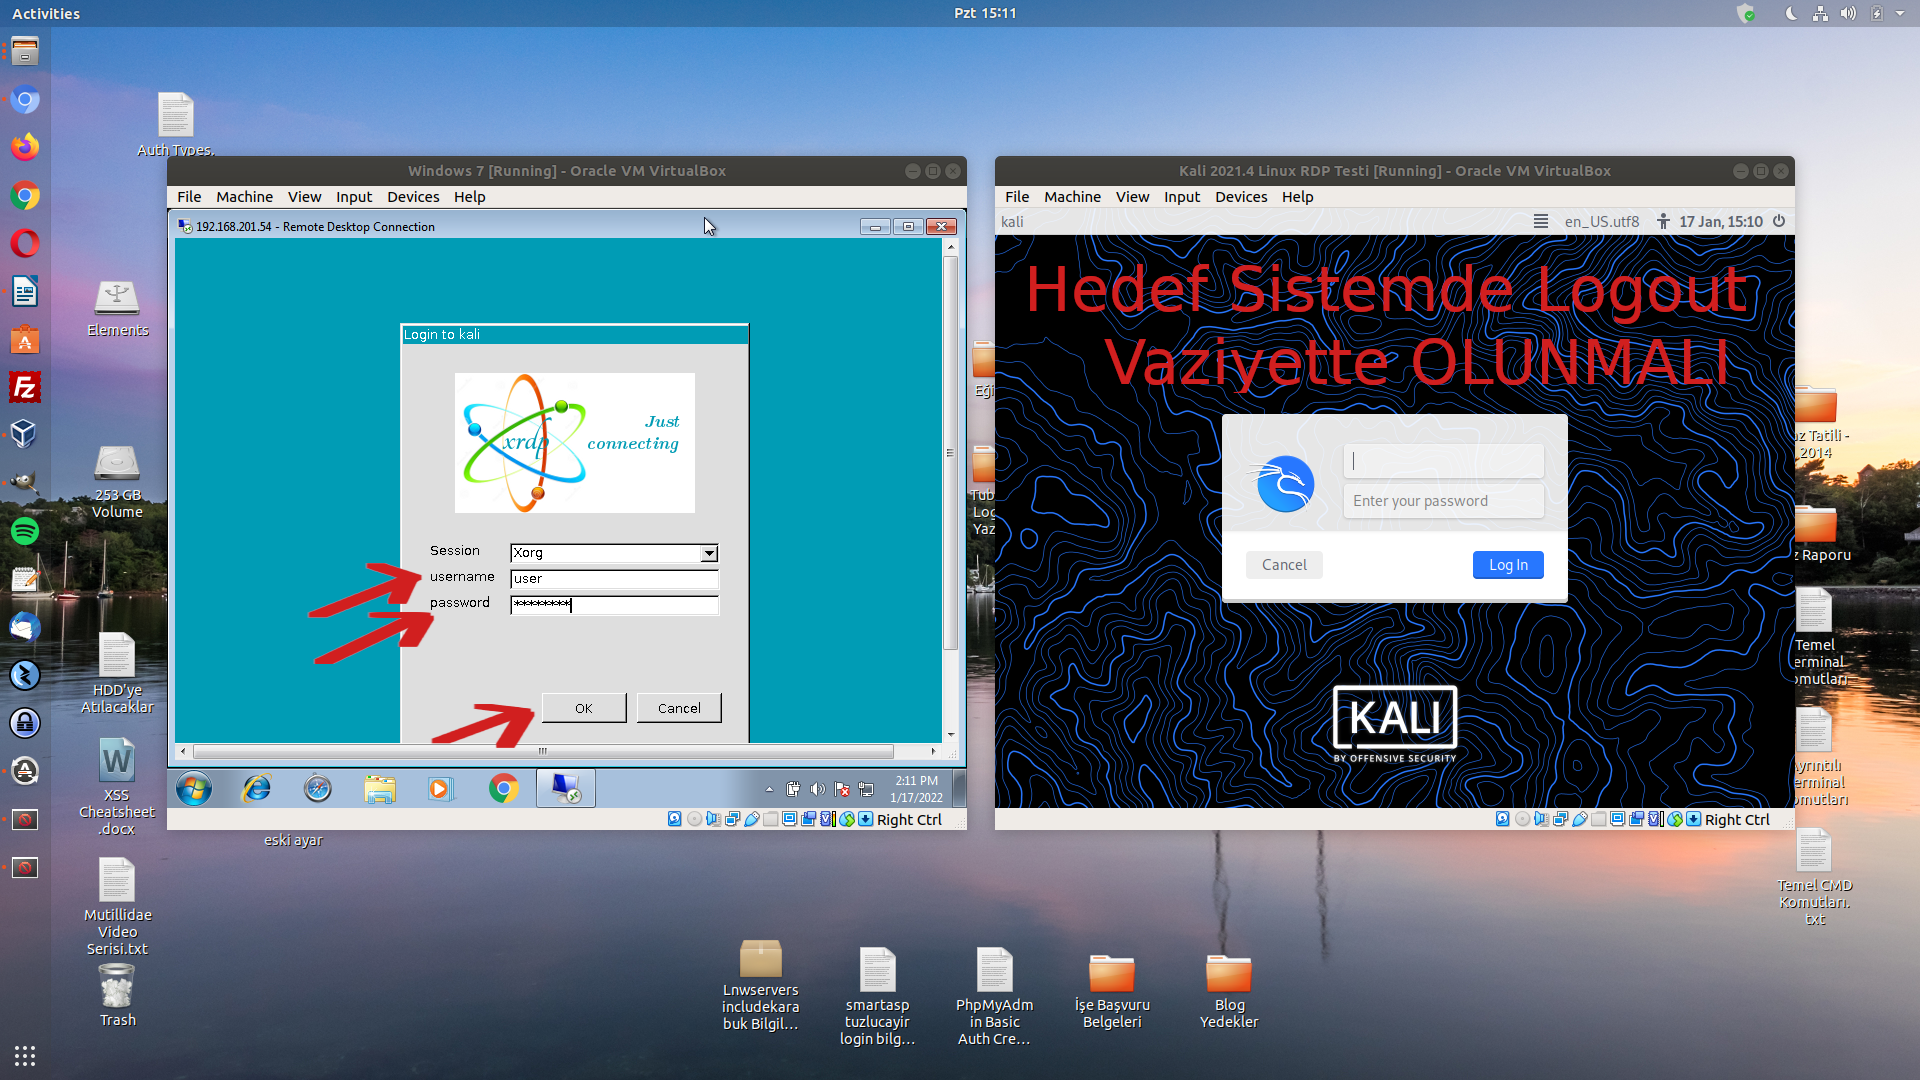Open Spotify from the dock
The height and width of the screenshot is (1080, 1920).
(25, 531)
